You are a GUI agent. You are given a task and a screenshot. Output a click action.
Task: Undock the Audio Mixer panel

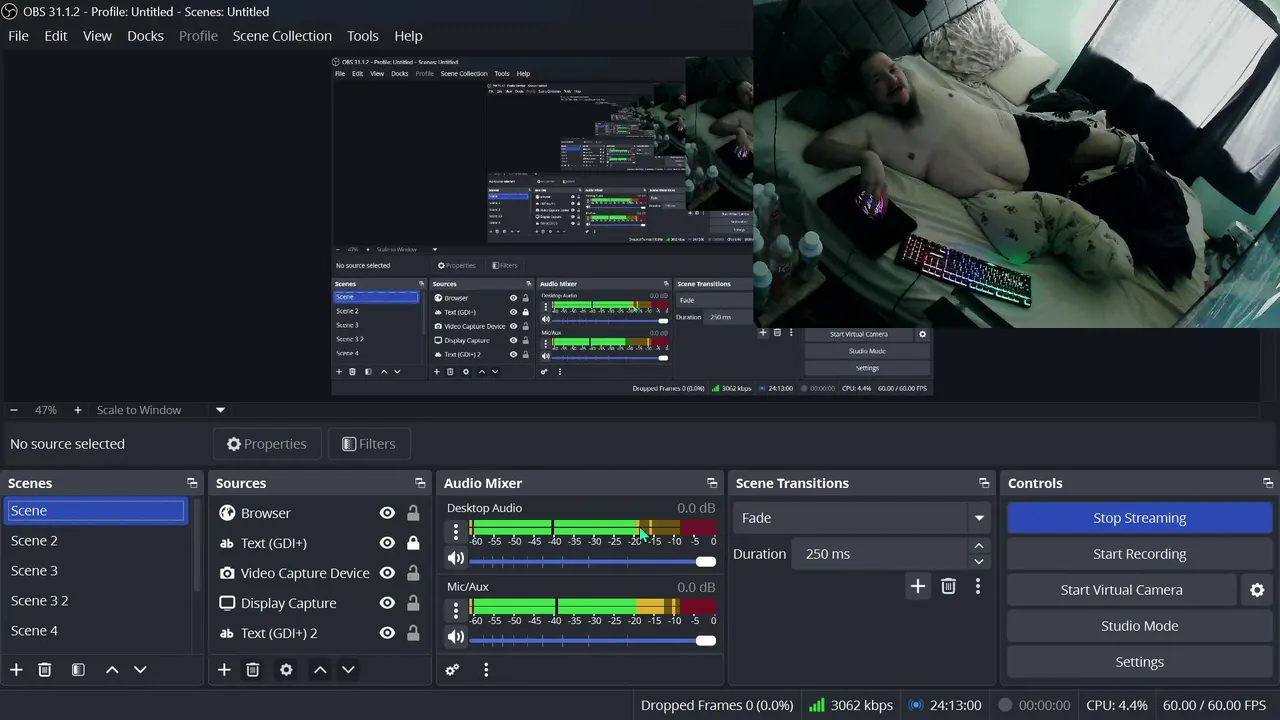click(x=712, y=483)
